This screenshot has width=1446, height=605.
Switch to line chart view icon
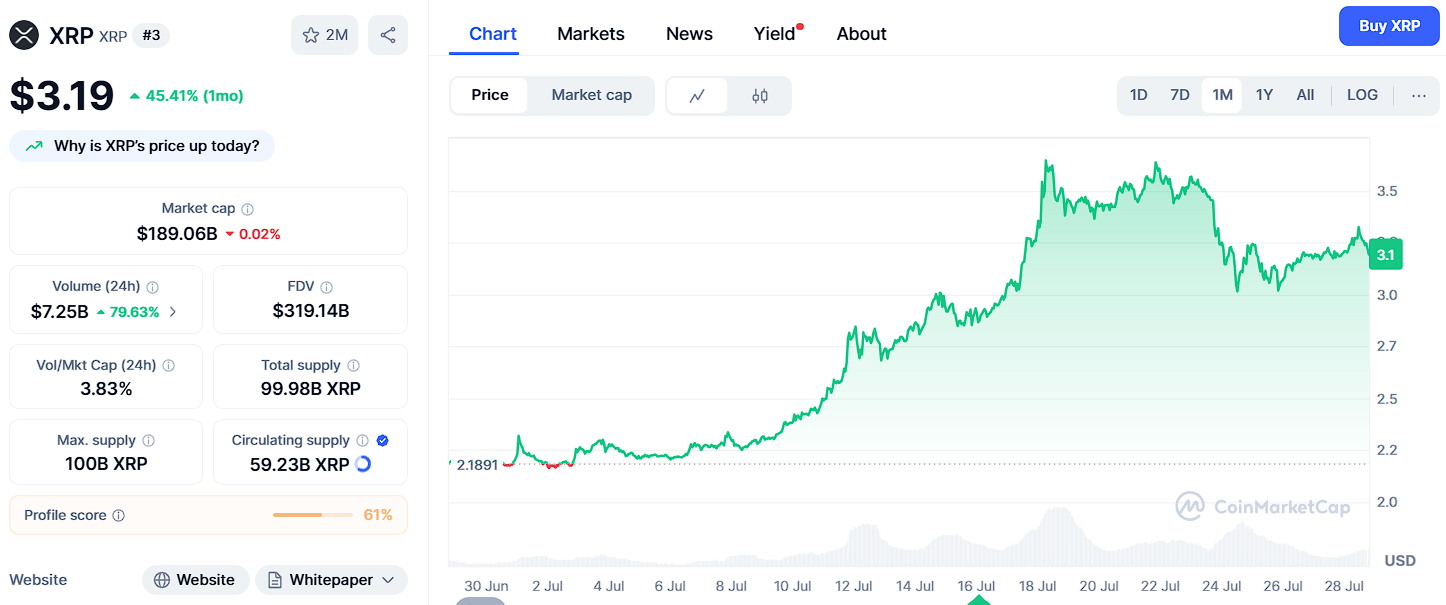697,96
